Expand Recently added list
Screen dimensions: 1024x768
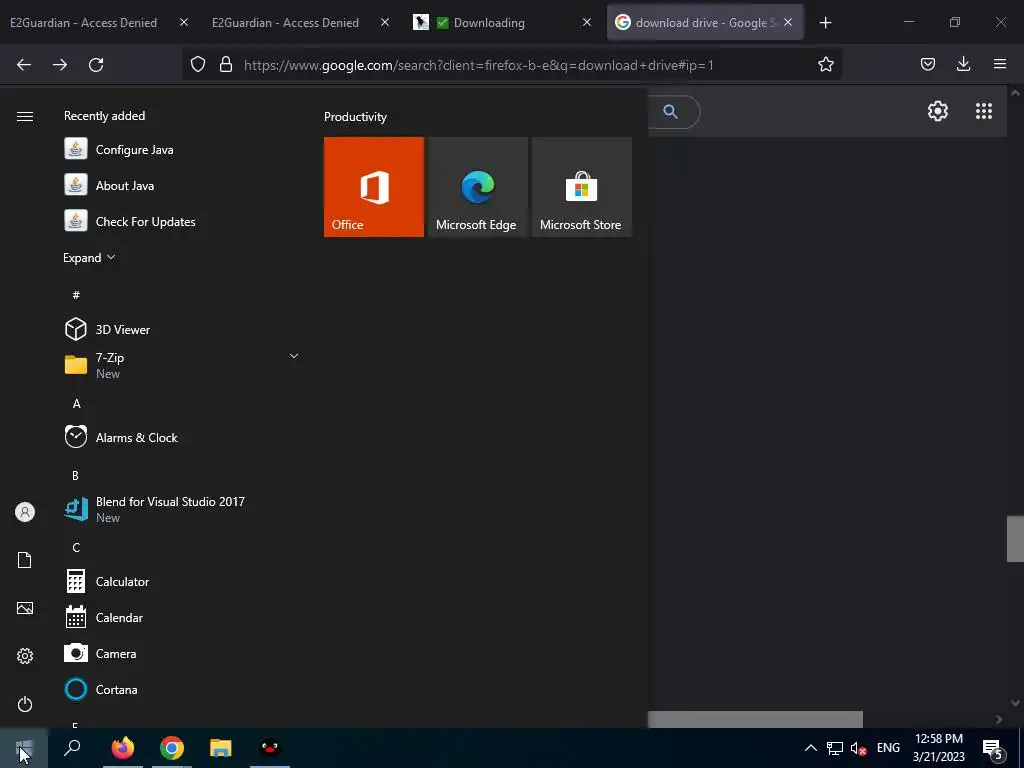89,258
